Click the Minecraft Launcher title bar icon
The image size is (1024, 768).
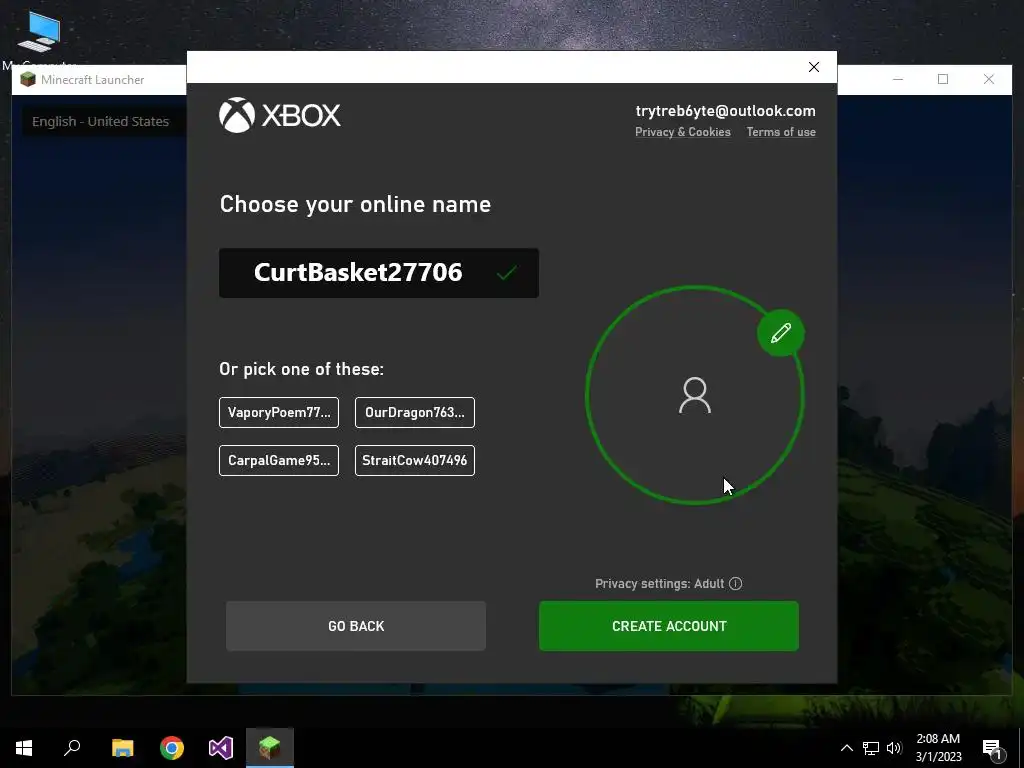27,80
